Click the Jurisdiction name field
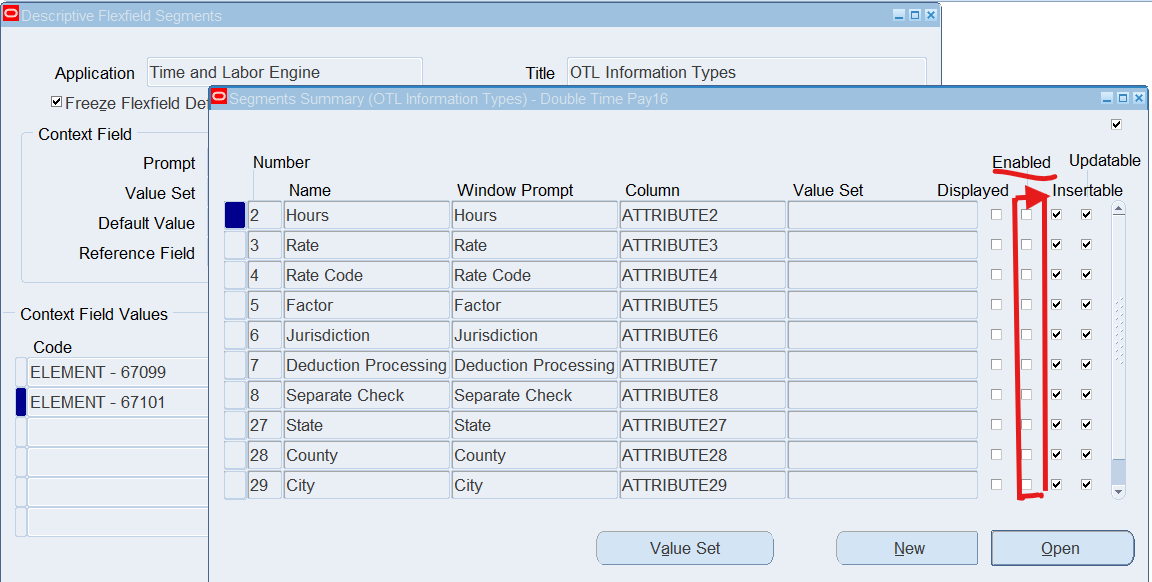 [366, 335]
